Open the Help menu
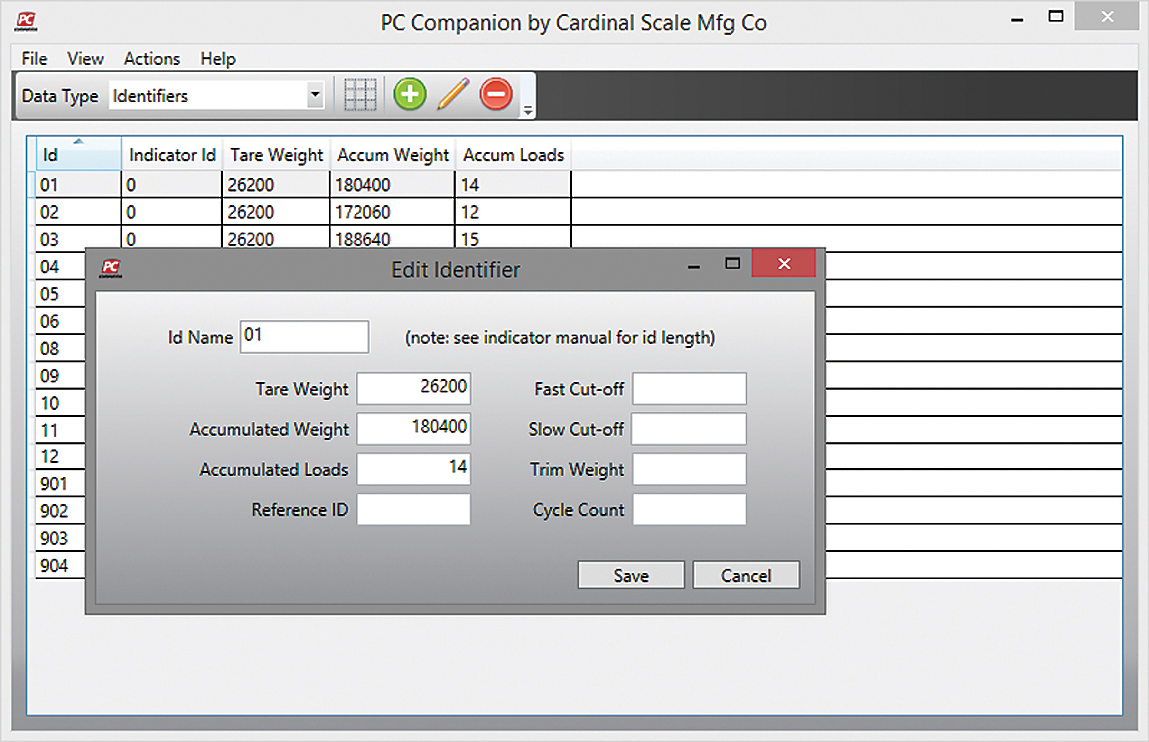The height and width of the screenshot is (742, 1149). (x=218, y=59)
